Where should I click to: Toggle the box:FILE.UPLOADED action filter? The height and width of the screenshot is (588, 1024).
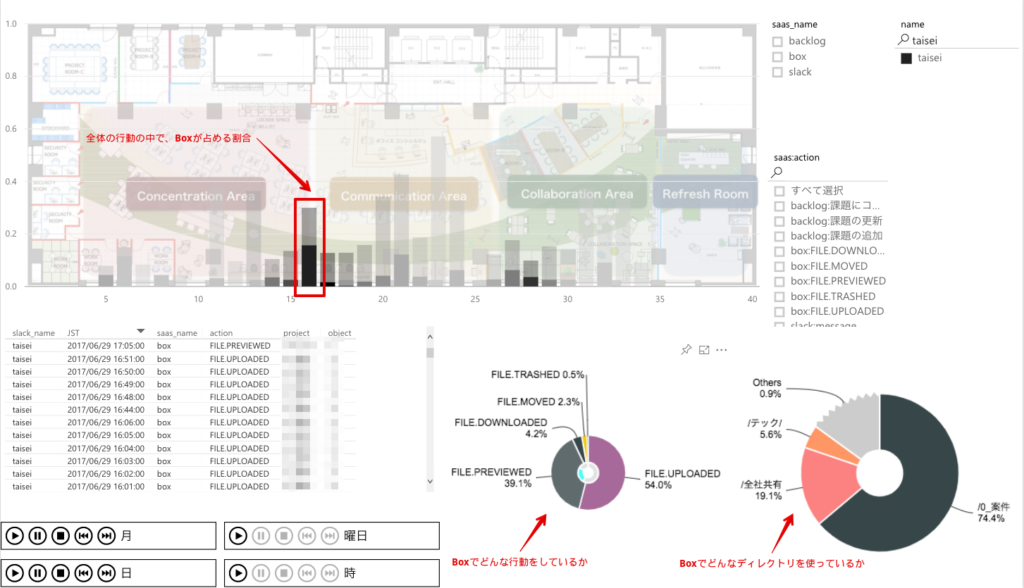pos(780,311)
